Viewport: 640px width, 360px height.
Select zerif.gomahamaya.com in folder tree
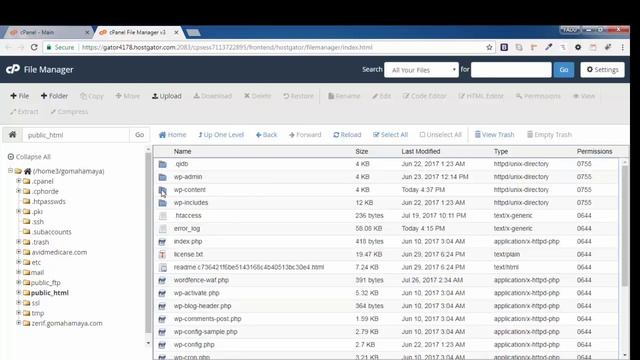pos(67,323)
